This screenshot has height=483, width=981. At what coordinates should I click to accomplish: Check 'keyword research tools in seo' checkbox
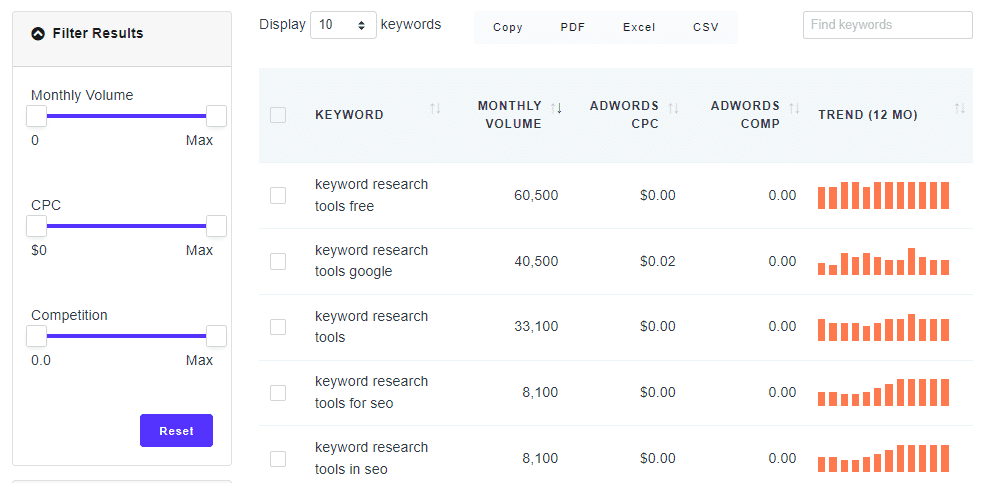click(x=278, y=459)
